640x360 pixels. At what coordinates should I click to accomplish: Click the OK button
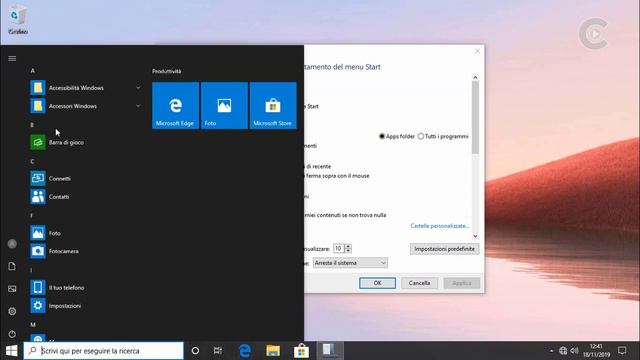(378, 283)
